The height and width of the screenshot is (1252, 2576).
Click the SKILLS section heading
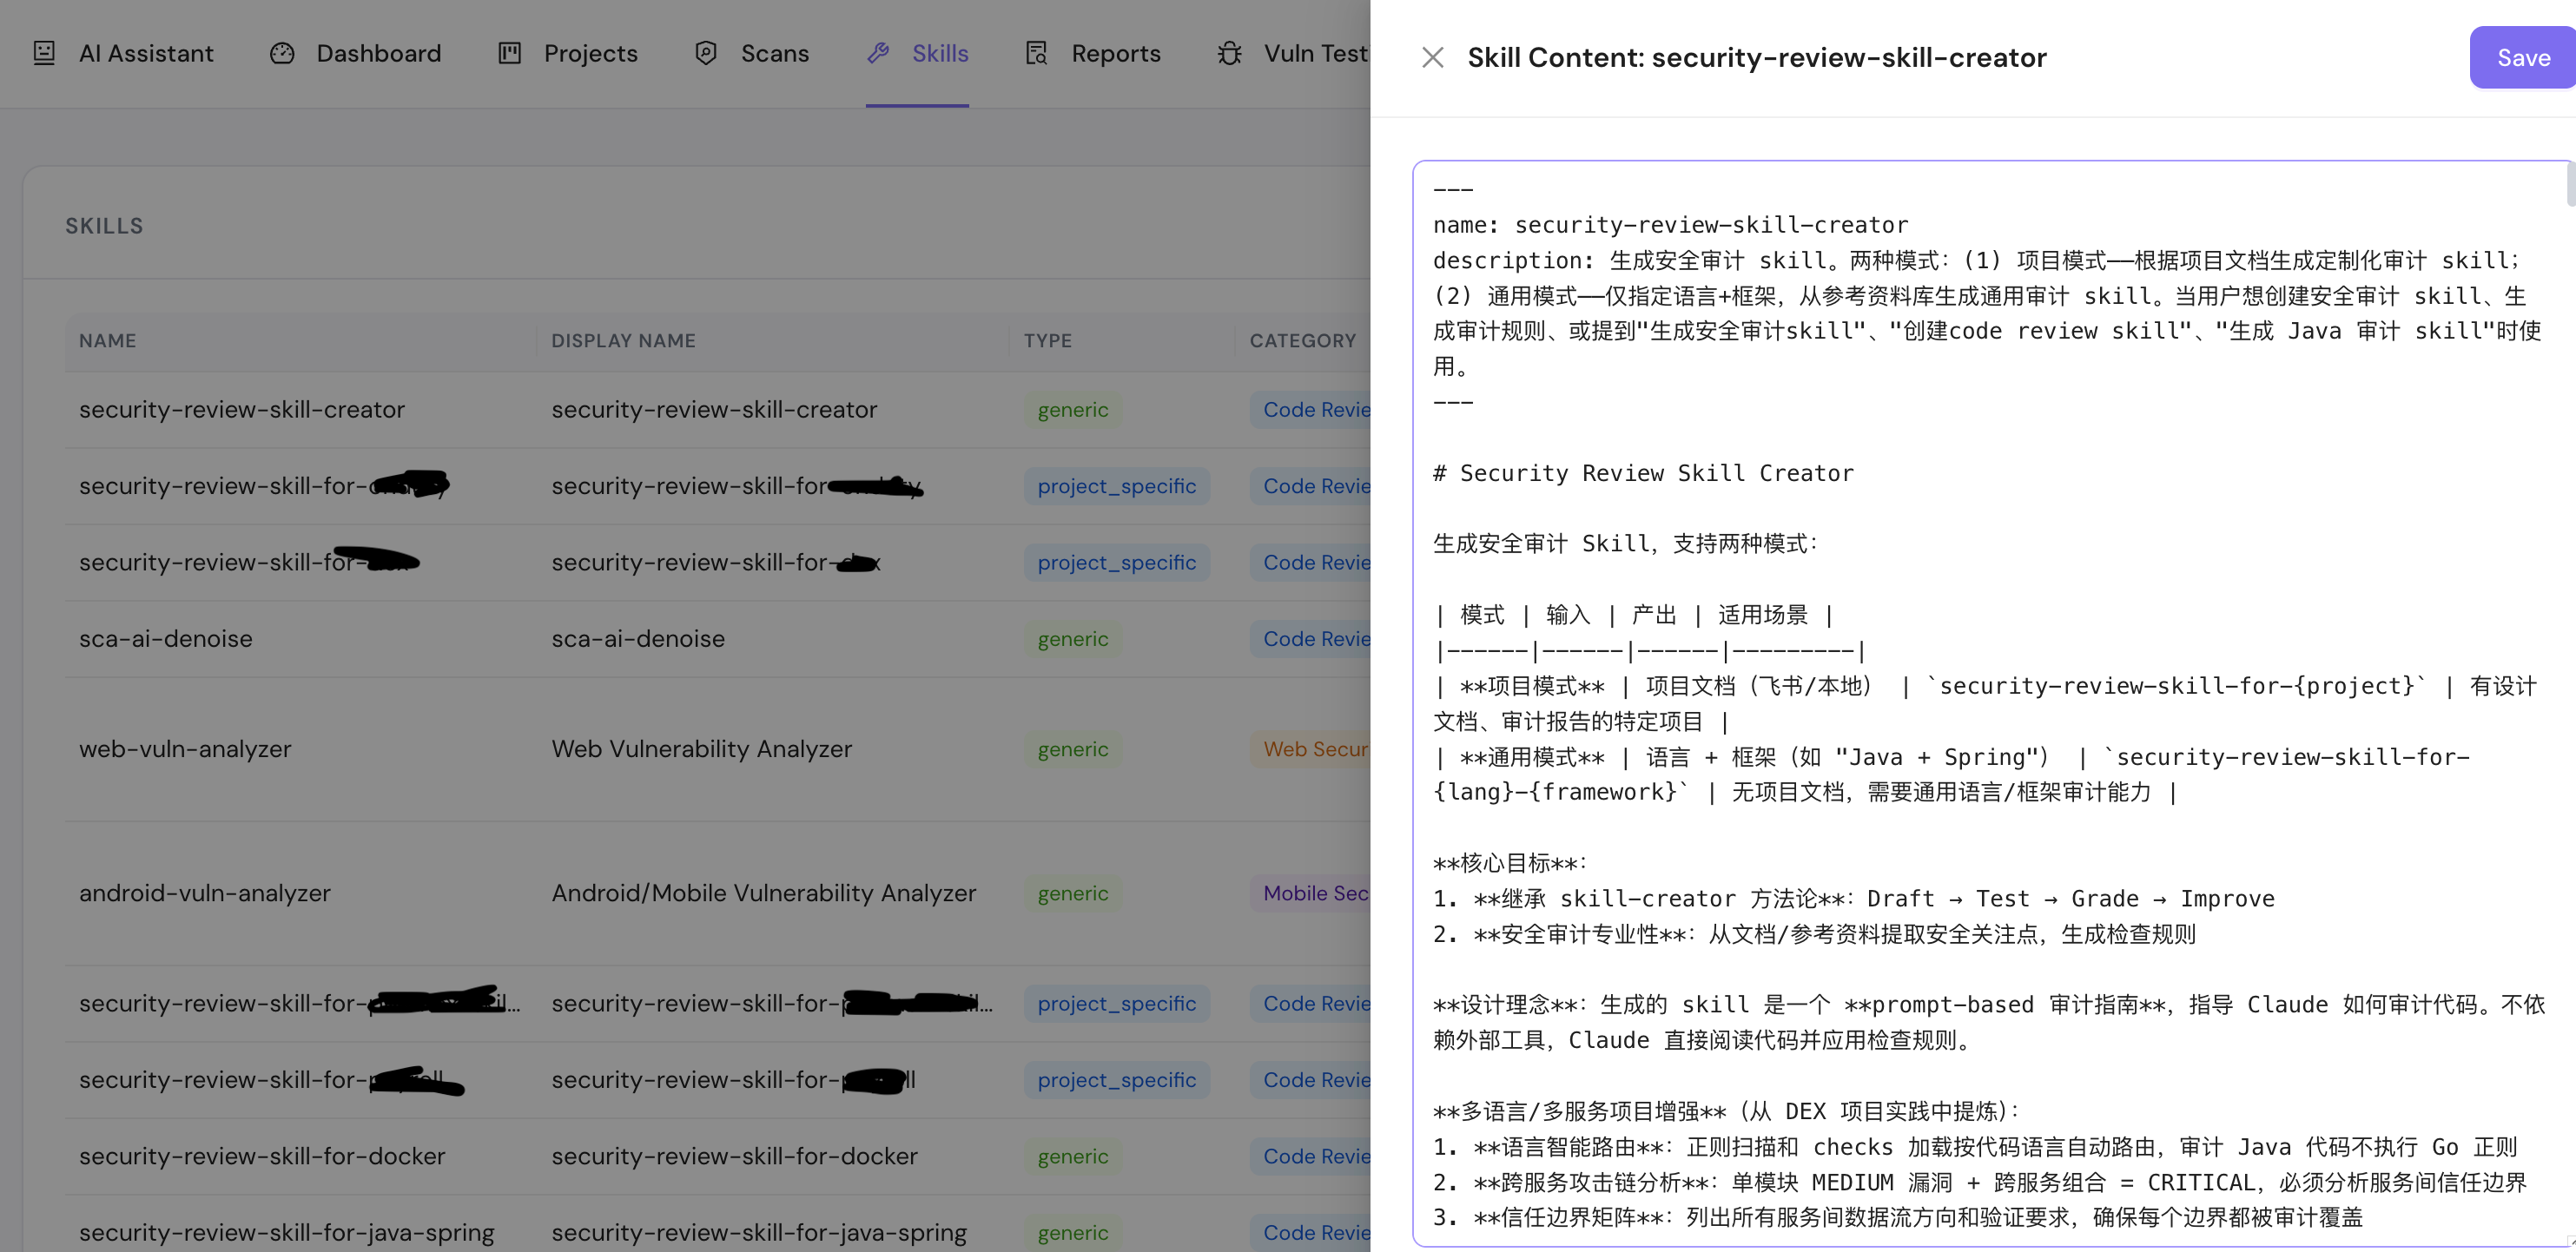point(104,225)
